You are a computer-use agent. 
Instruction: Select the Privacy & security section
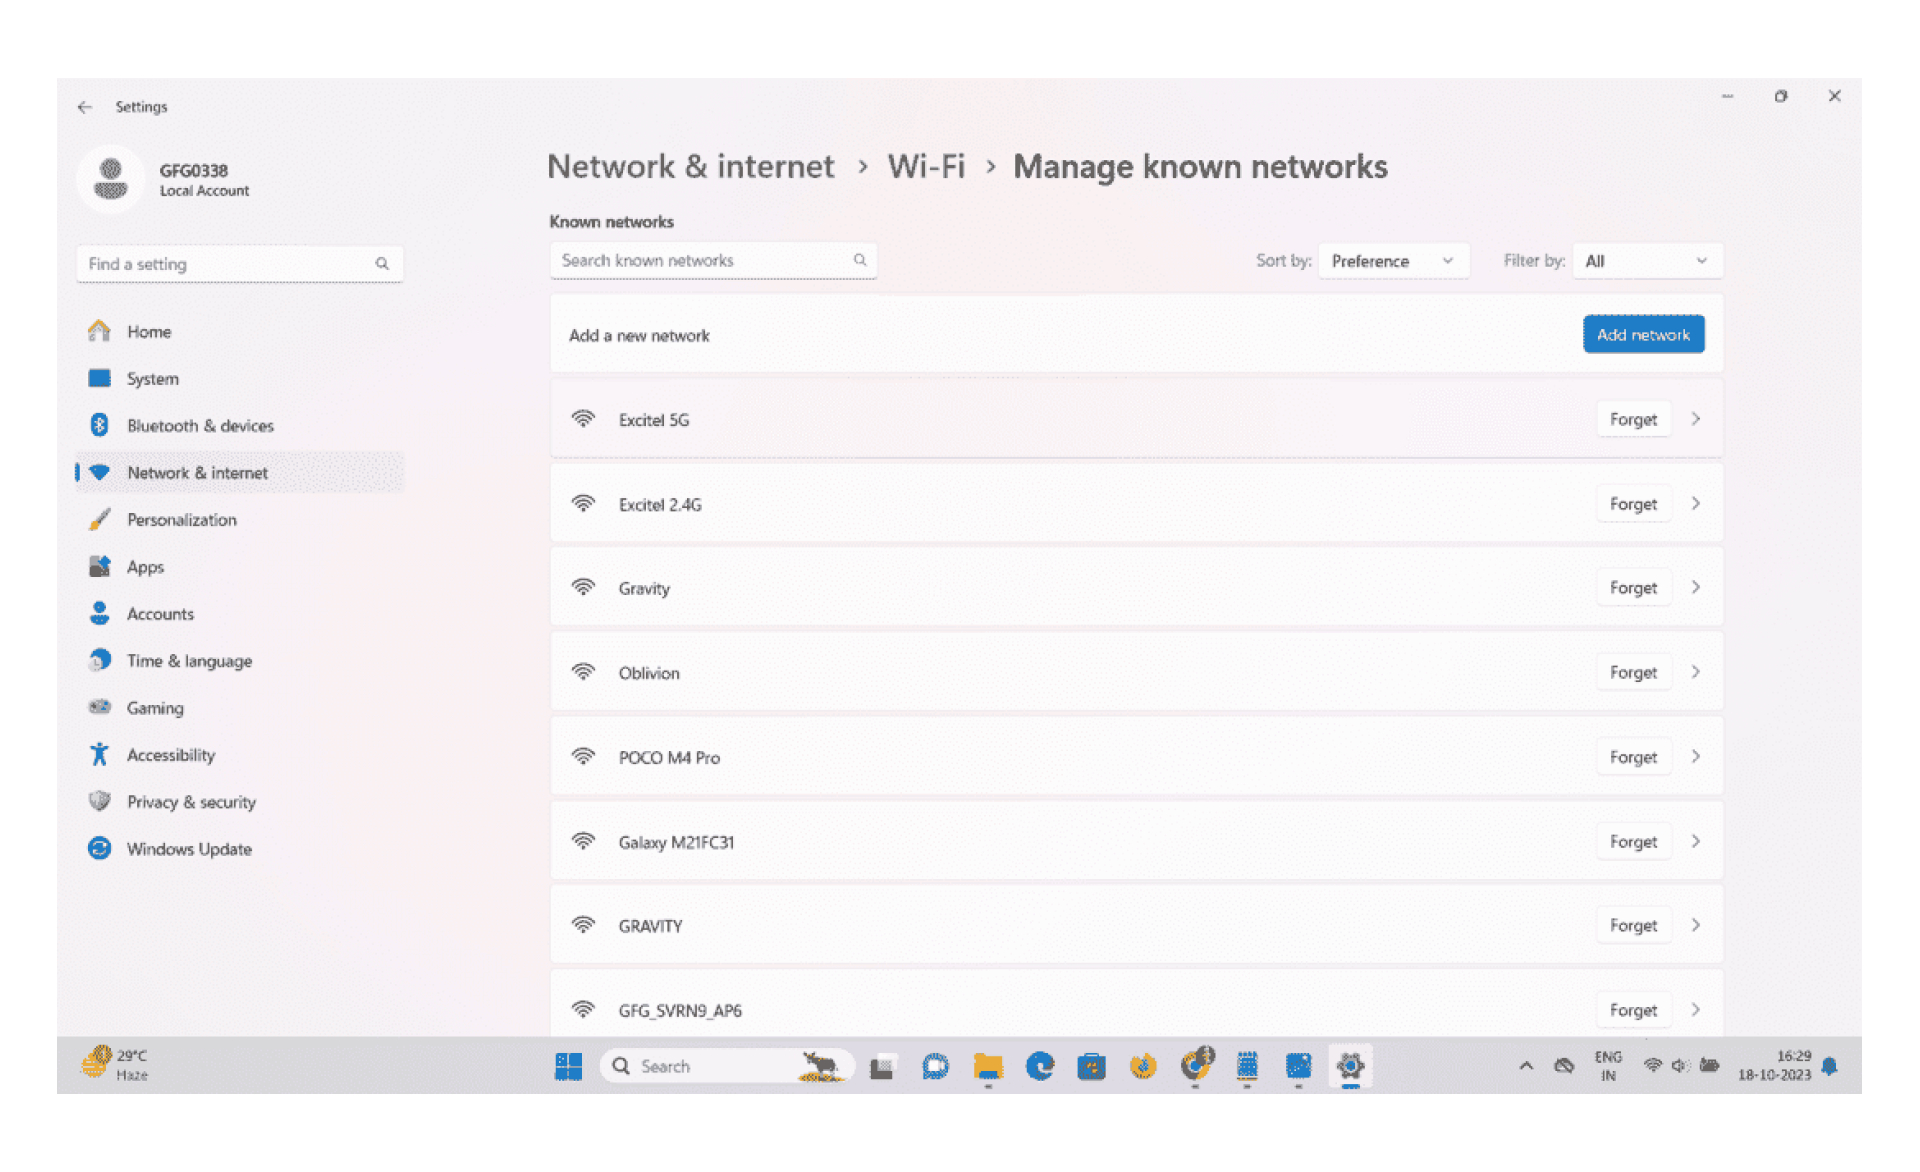[191, 801]
